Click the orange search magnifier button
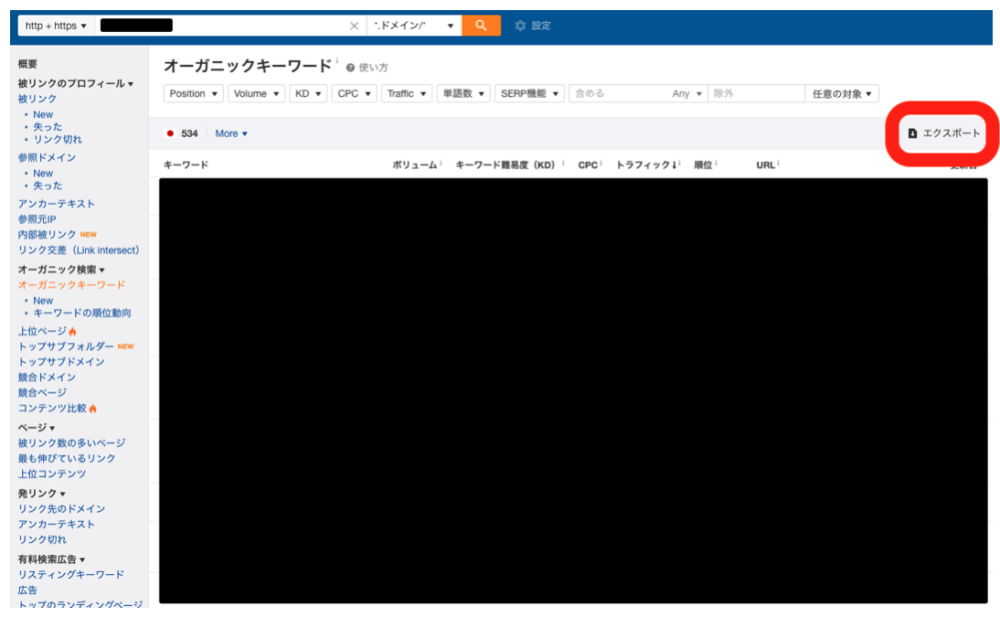 [x=481, y=26]
